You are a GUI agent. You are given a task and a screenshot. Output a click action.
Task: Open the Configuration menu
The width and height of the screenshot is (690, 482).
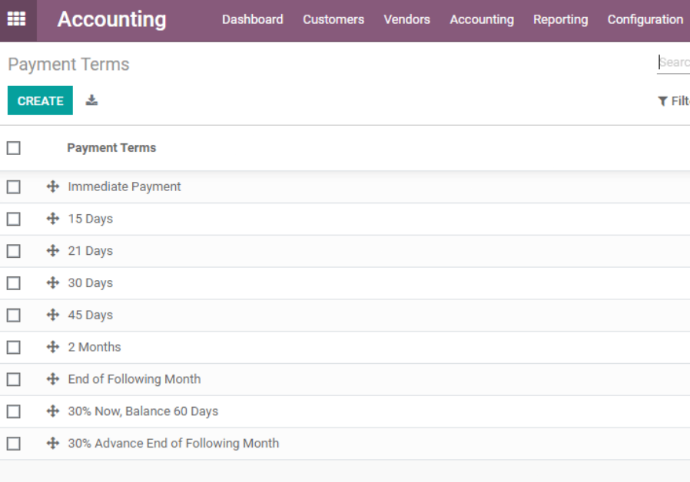click(x=646, y=19)
